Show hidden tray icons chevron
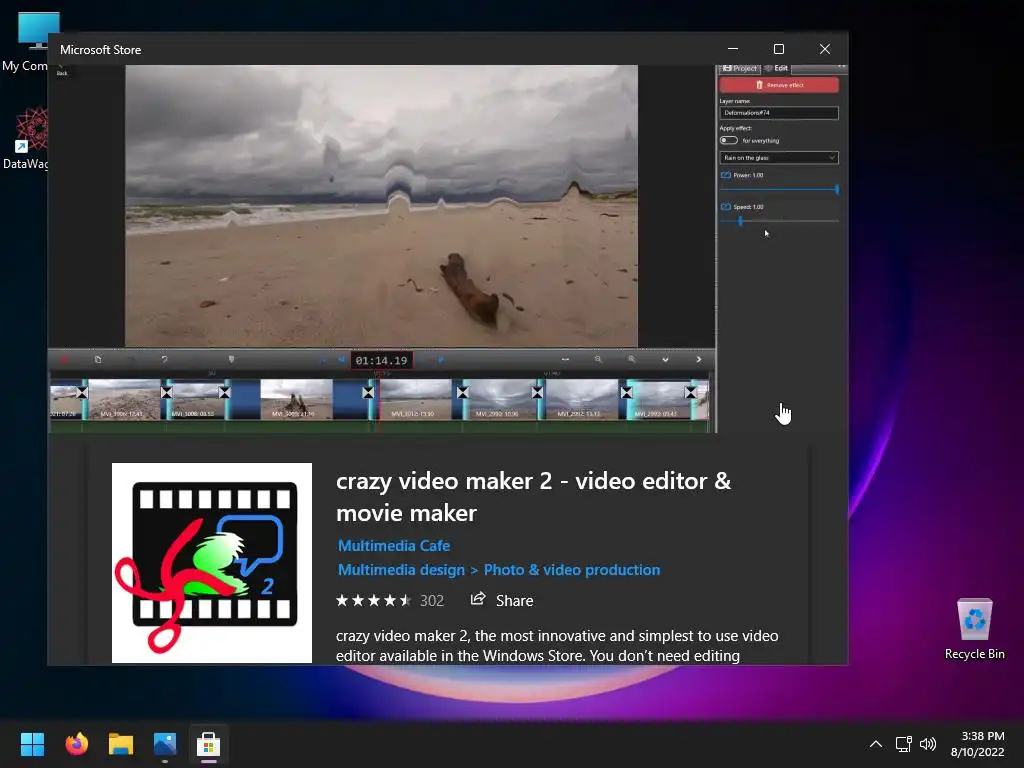1024x768 pixels. [x=876, y=744]
